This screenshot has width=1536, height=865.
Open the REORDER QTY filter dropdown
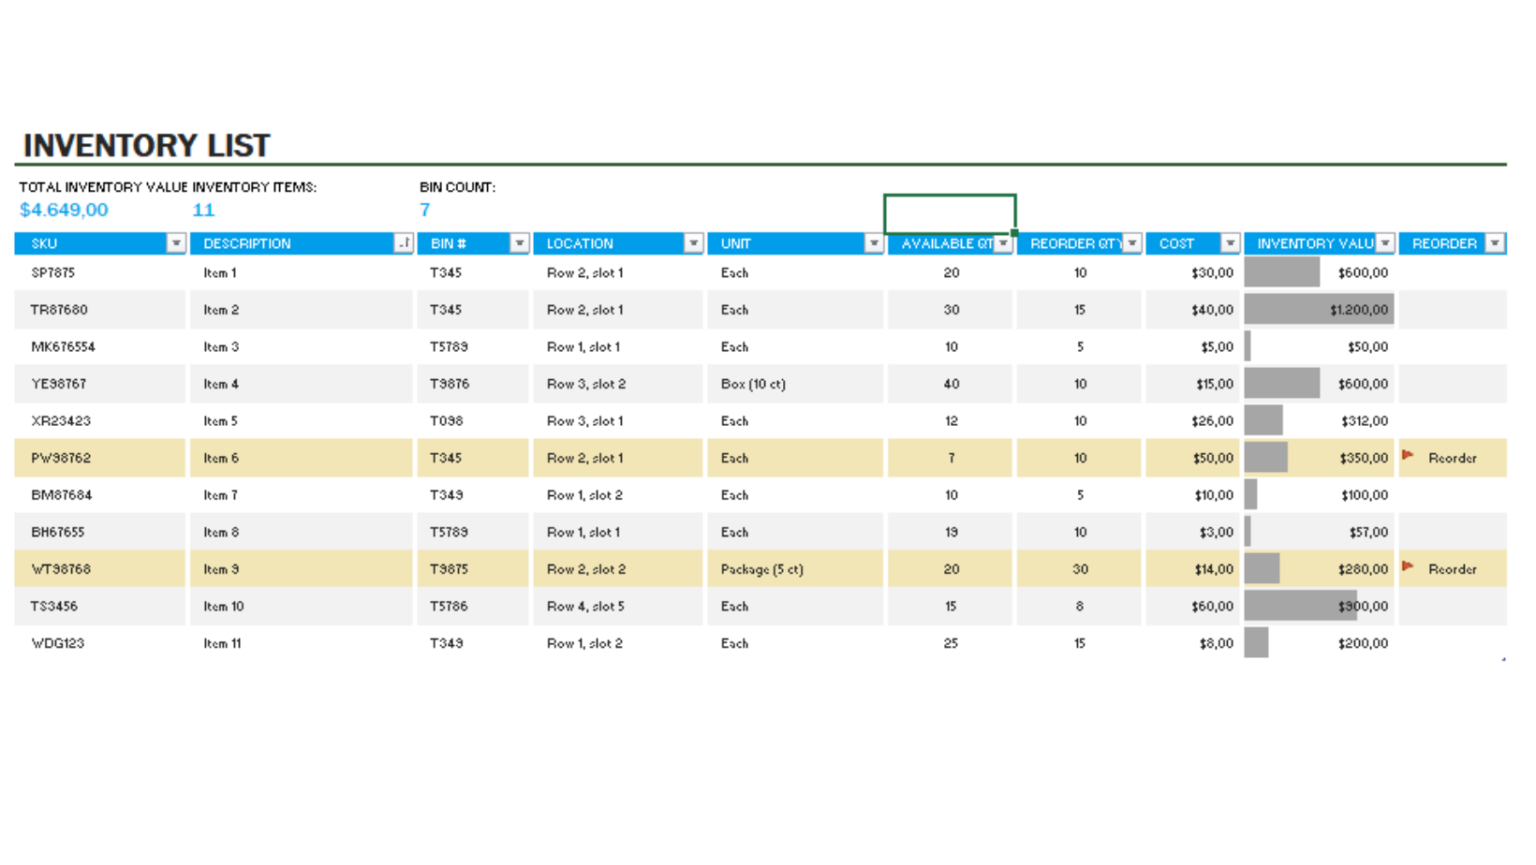[x=1133, y=243]
